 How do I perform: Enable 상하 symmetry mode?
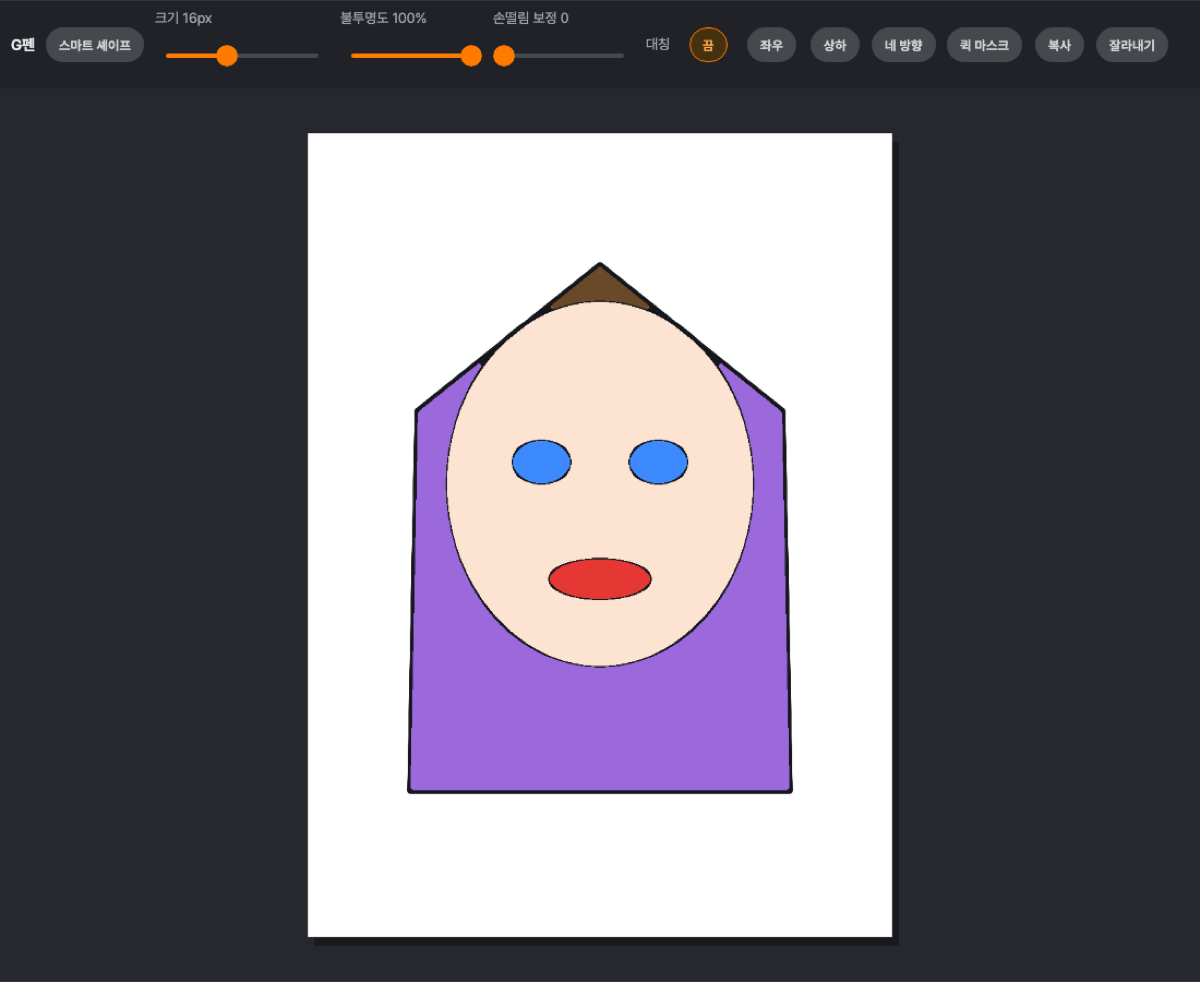click(x=834, y=45)
